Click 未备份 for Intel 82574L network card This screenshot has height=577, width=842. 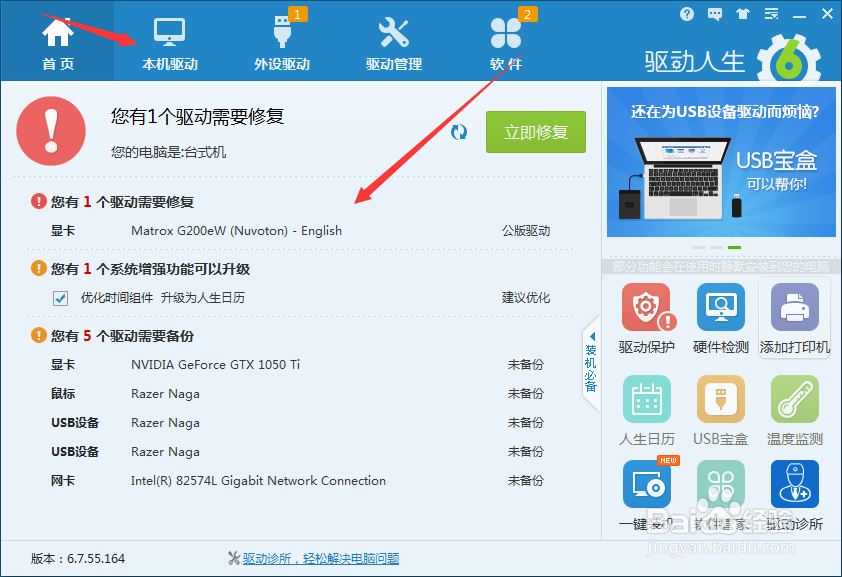pos(526,481)
